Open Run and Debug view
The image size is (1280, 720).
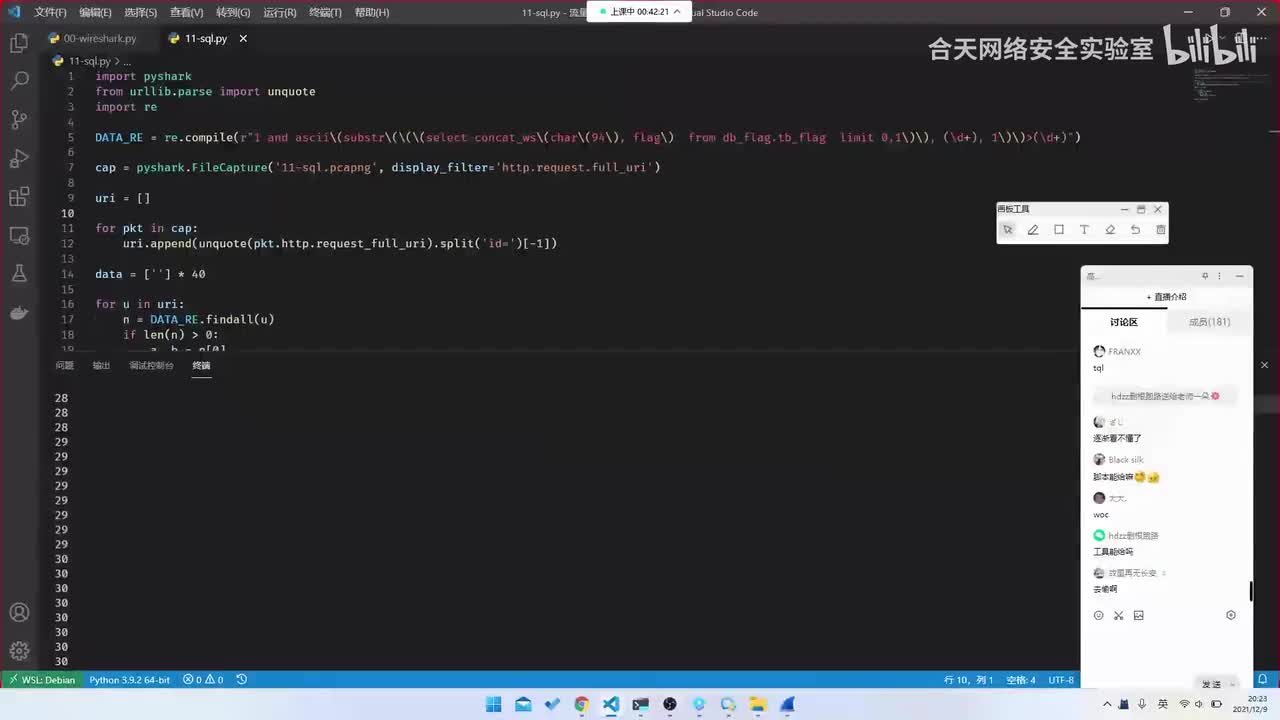[19, 158]
